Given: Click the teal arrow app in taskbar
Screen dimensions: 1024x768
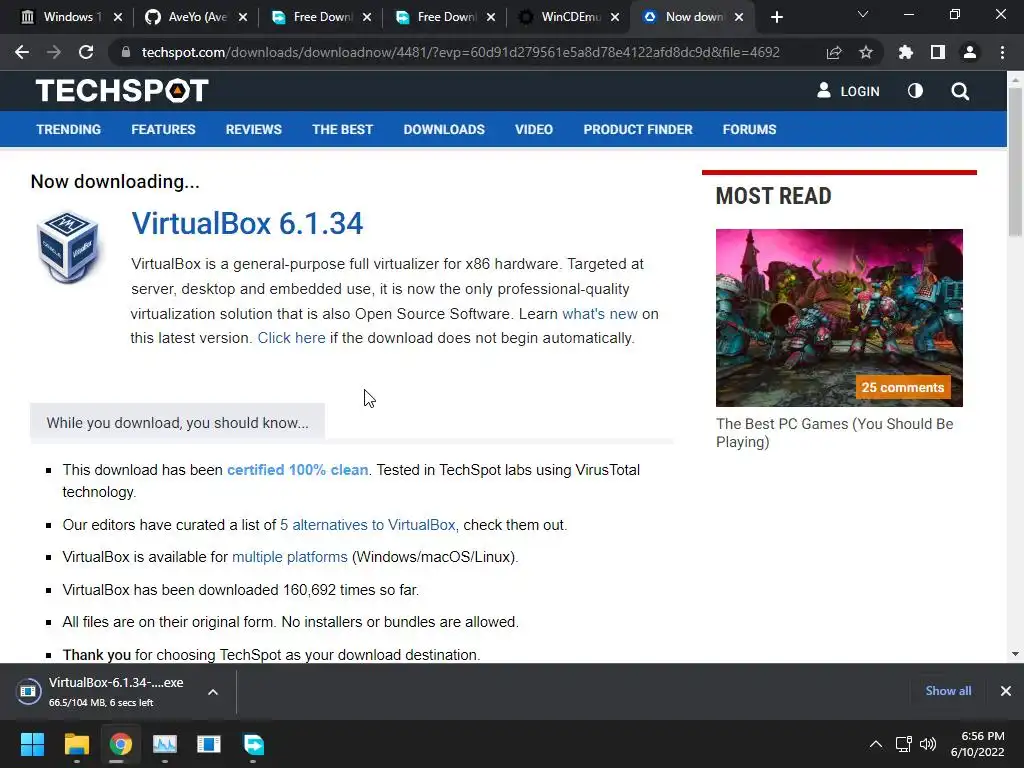Looking at the screenshot, I should (253, 744).
